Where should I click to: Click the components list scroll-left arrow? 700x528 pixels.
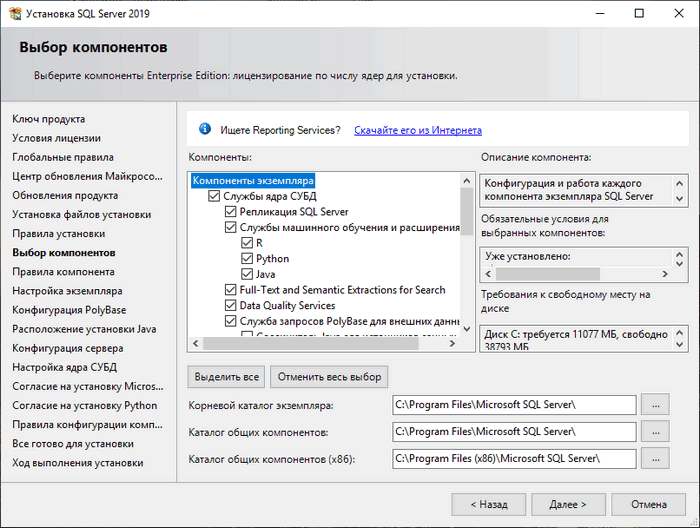coord(196,343)
